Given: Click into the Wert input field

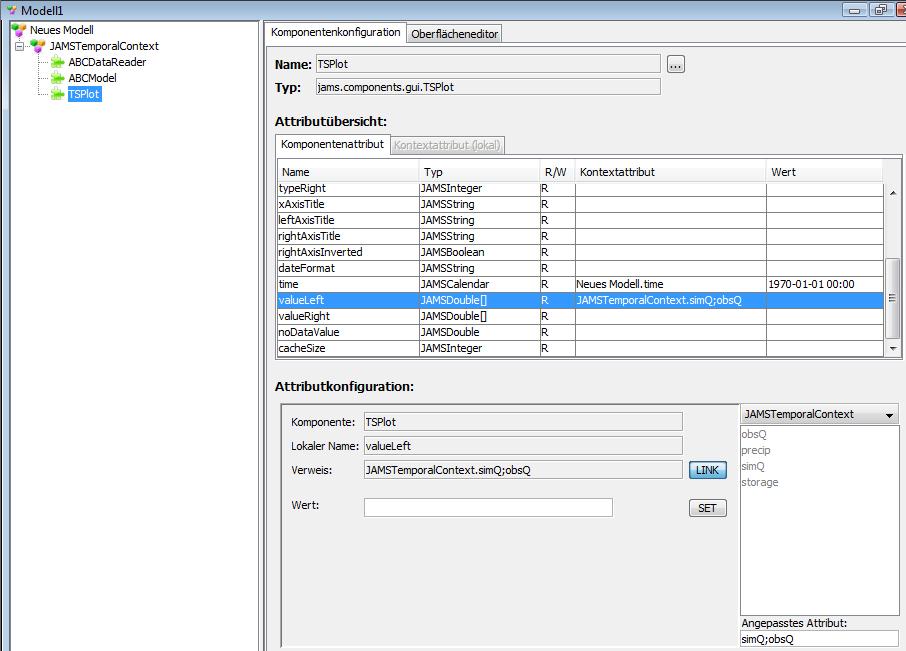Looking at the screenshot, I should click(x=488, y=508).
